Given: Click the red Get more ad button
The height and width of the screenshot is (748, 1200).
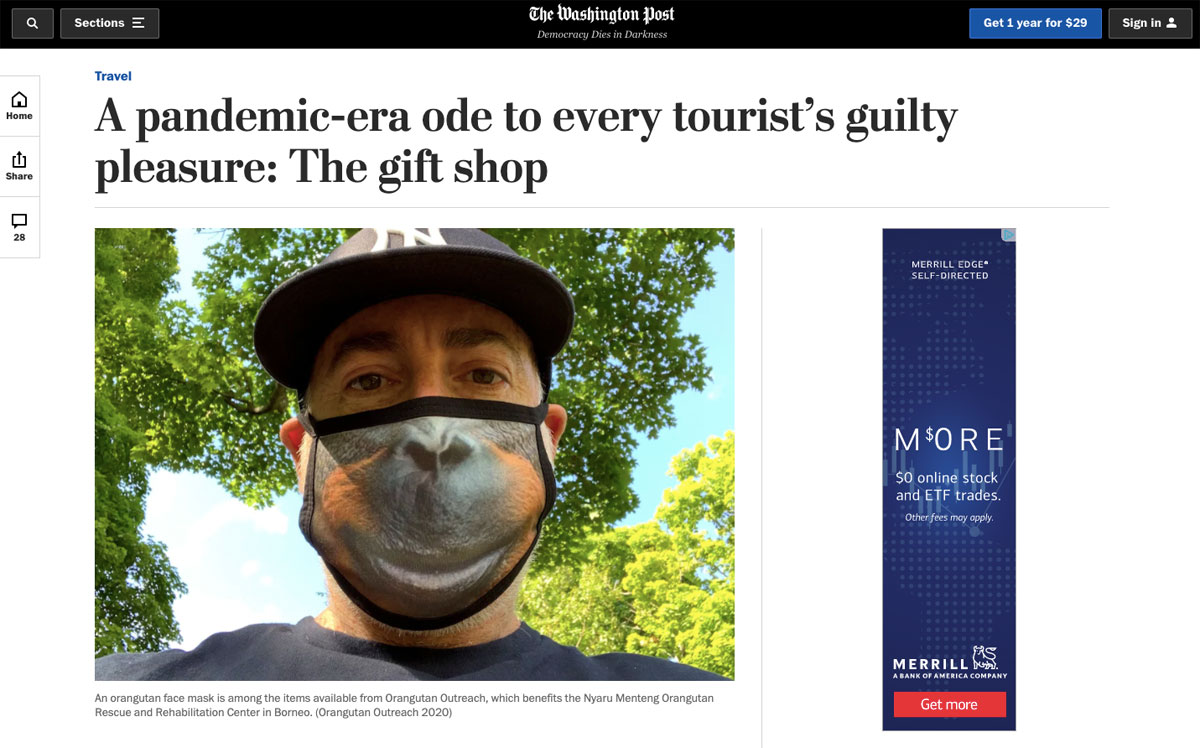Looking at the screenshot, I should point(949,704).
